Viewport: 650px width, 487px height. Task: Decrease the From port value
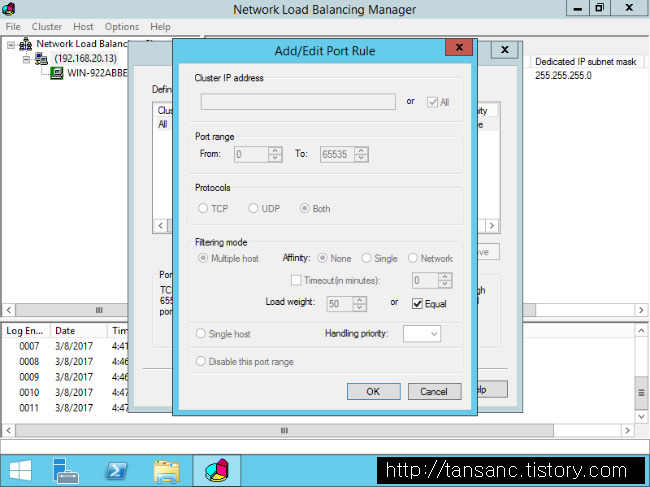click(x=275, y=158)
